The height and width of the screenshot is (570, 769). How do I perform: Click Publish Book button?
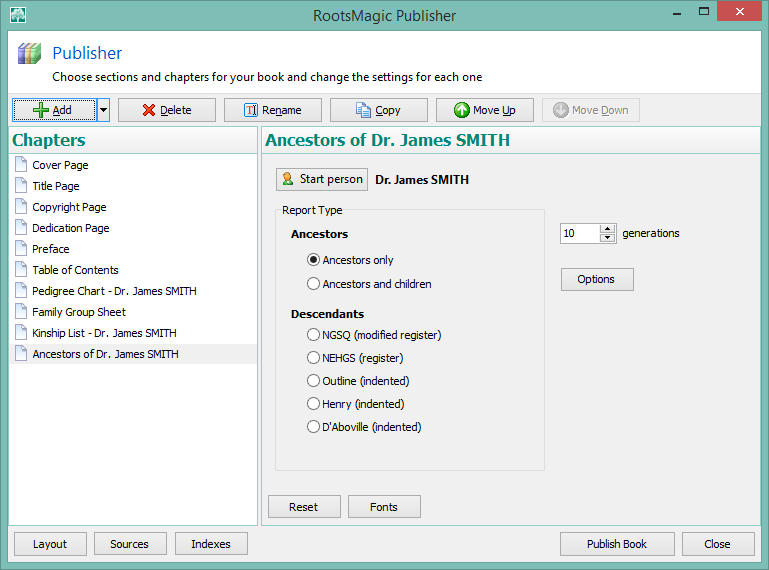617,544
